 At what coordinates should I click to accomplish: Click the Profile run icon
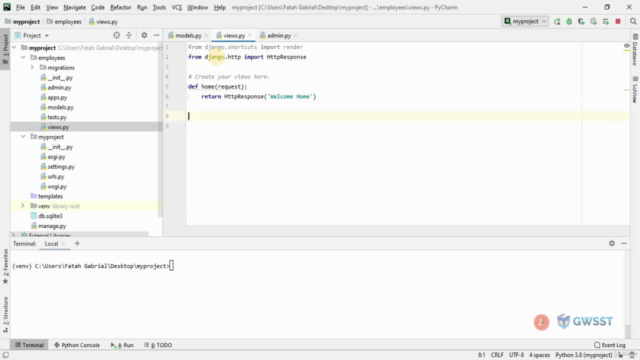point(593,22)
